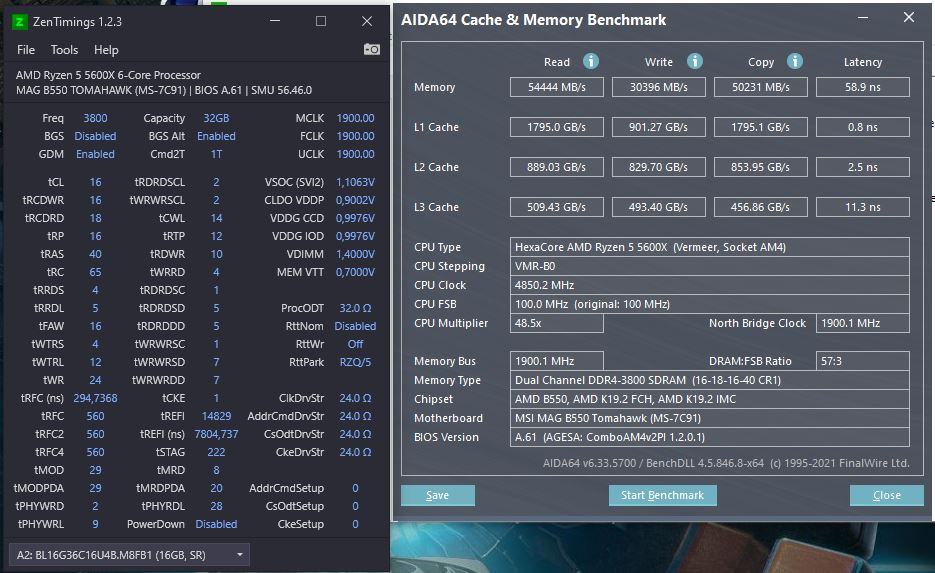
Task: Click the ZenTimings screenshot camera icon
Action: pos(371,49)
